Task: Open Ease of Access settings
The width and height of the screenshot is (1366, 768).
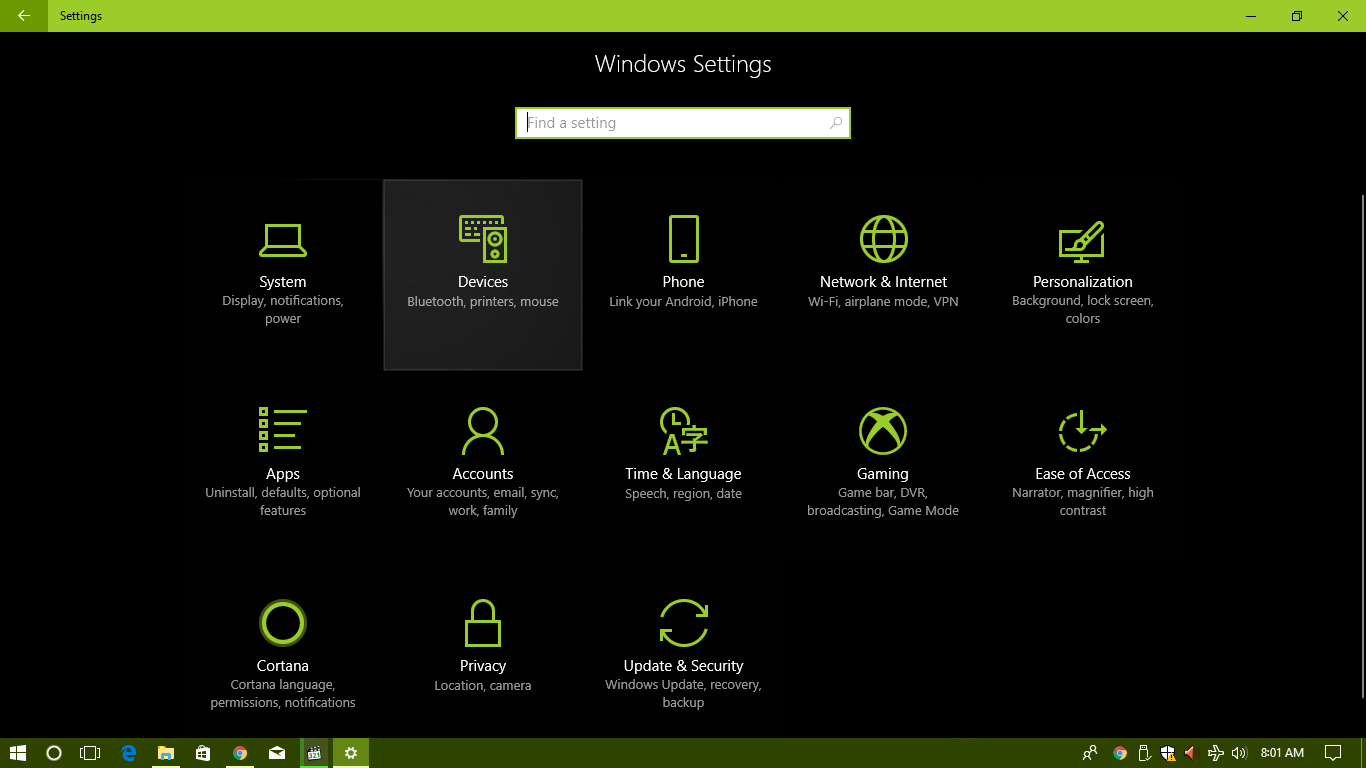Action: 1083,467
